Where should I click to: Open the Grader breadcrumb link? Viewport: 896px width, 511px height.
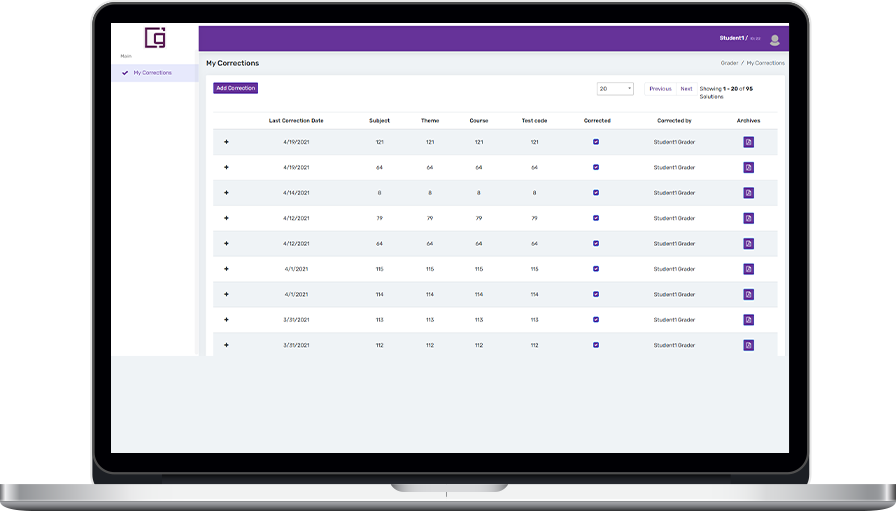coord(729,63)
